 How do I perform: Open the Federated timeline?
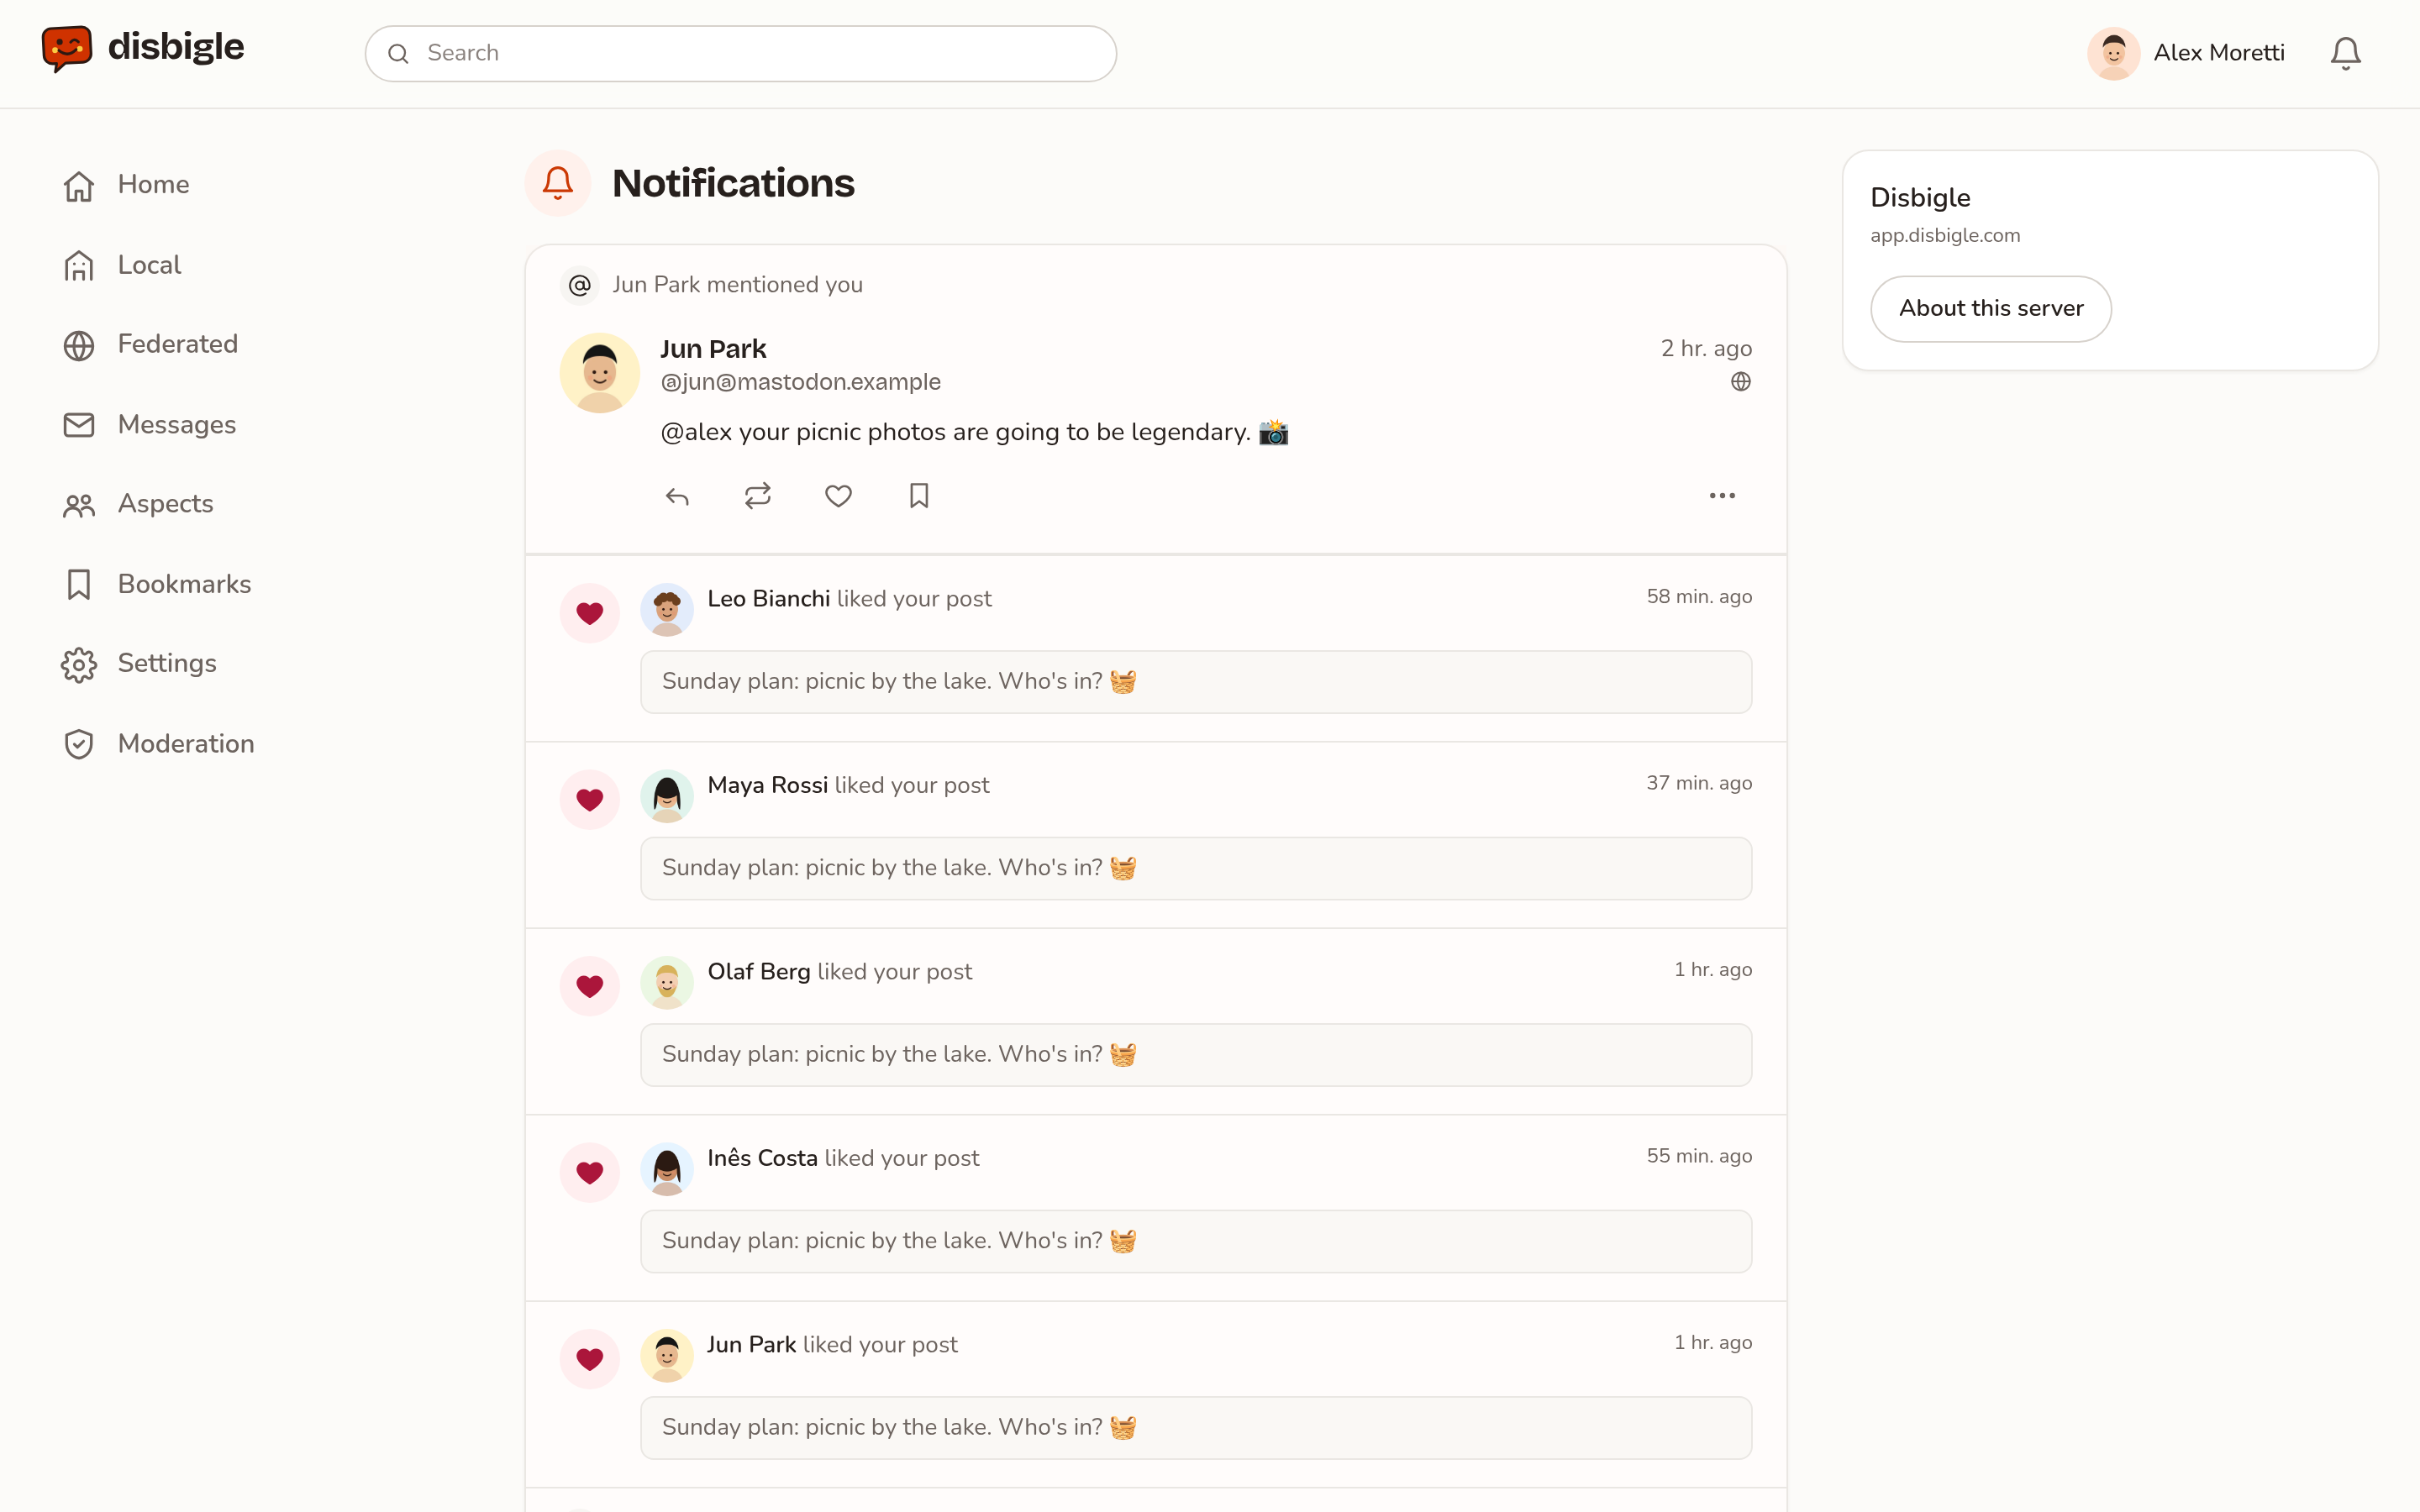[150, 345]
